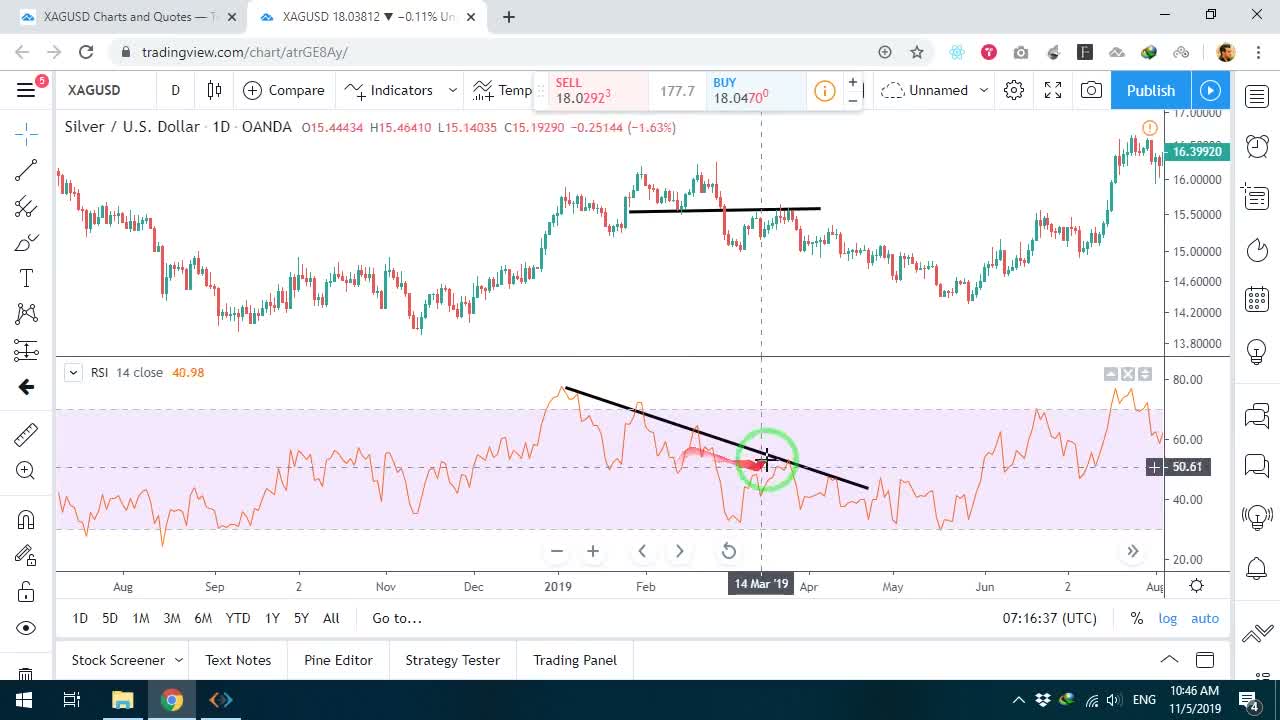Toggle percent scale mode
The height and width of the screenshot is (720, 1280).
coord(1136,618)
